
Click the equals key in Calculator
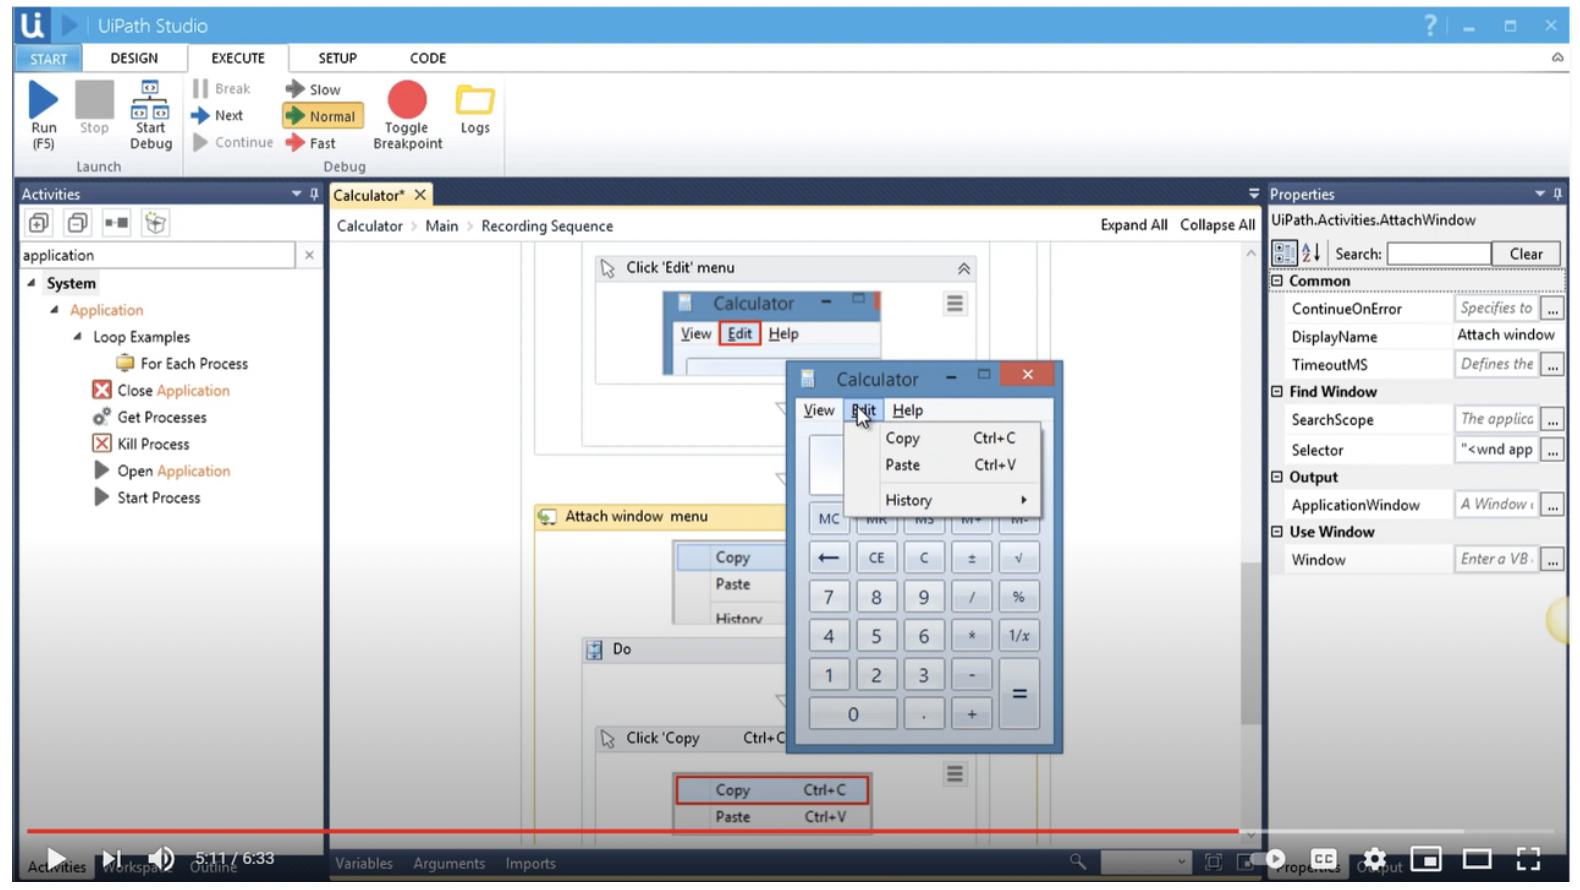point(1019,693)
